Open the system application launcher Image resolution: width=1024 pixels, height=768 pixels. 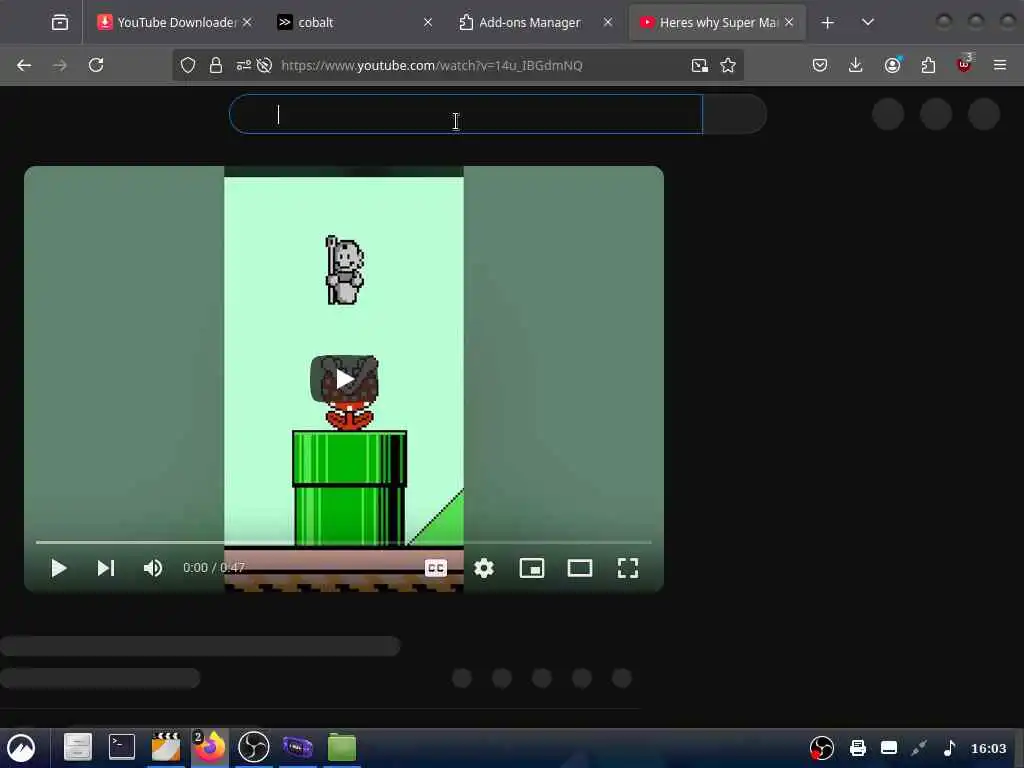[x=21, y=748]
